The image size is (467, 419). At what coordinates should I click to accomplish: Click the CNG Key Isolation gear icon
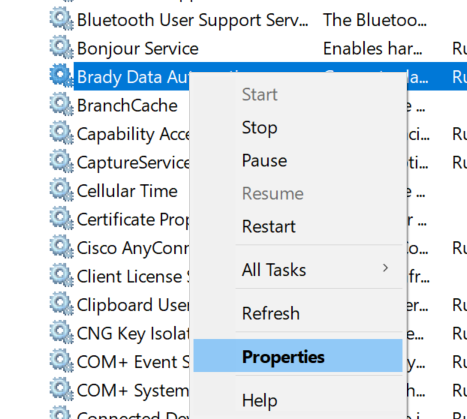tap(61, 333)
